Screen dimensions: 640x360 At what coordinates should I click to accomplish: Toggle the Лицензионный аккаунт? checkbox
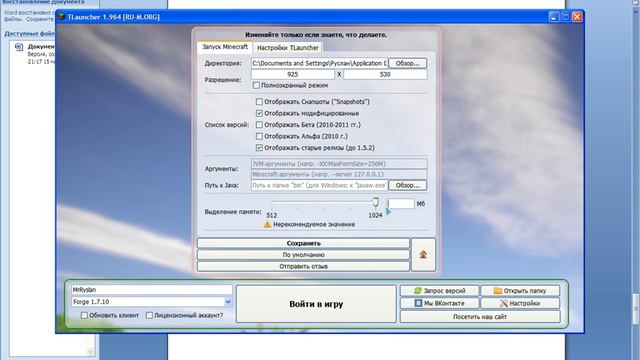149,315
